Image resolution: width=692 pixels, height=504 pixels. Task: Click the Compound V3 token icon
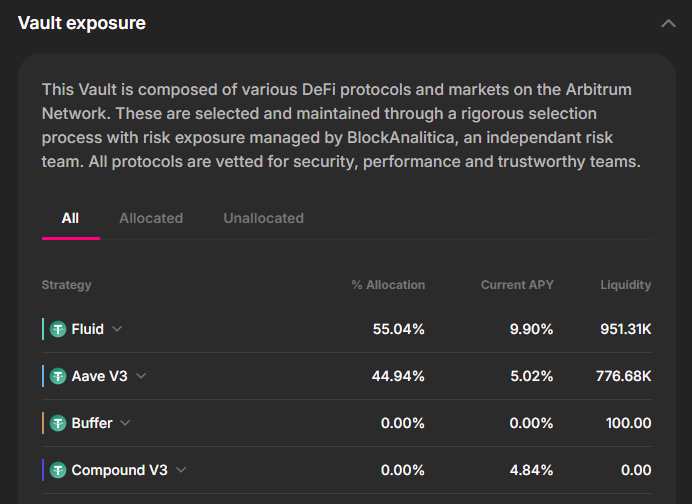tap(59, 470)
